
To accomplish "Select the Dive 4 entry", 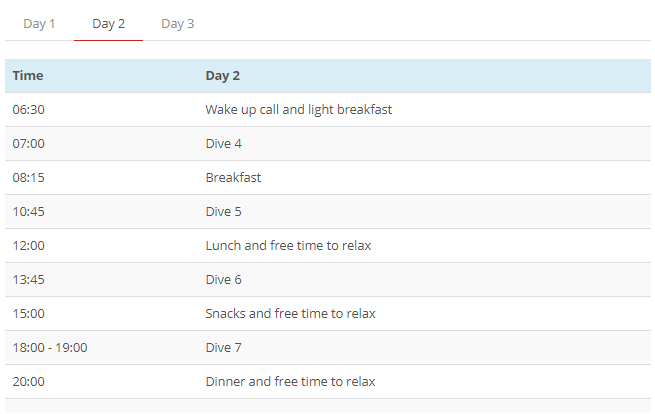I will 223,144.
